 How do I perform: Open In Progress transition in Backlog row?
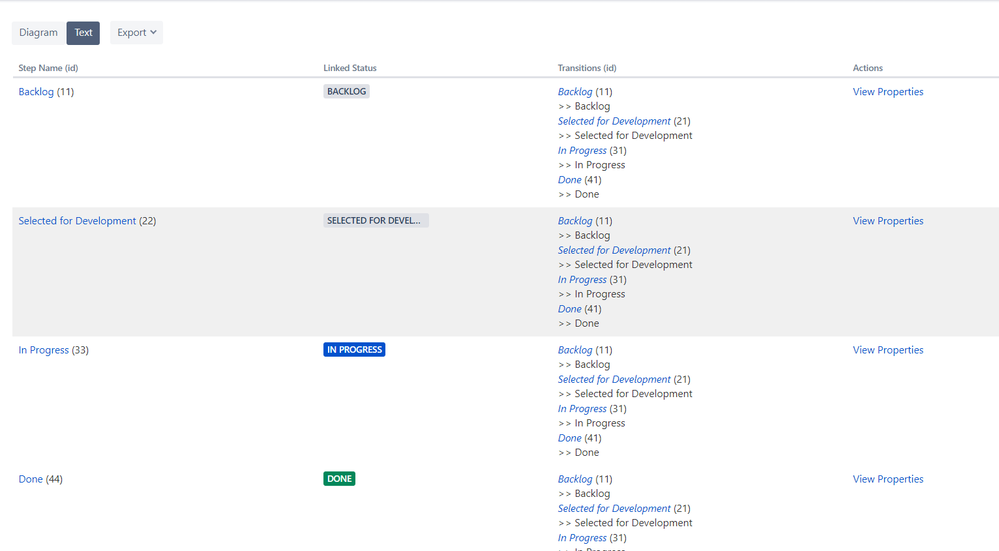coord(582,150)
